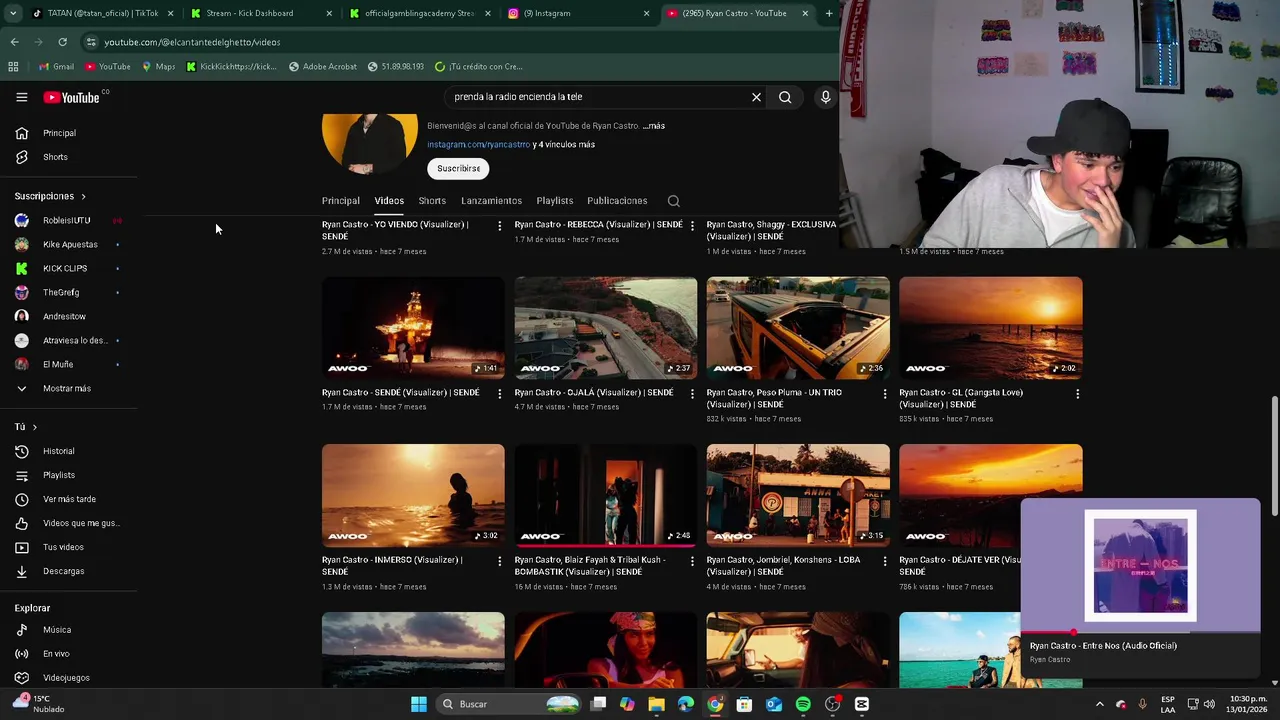The width and height of the screenshot is (1280, 720).
Task: Go back in Chrome browser
Action: pyautogui.click(x=14, y=42)
